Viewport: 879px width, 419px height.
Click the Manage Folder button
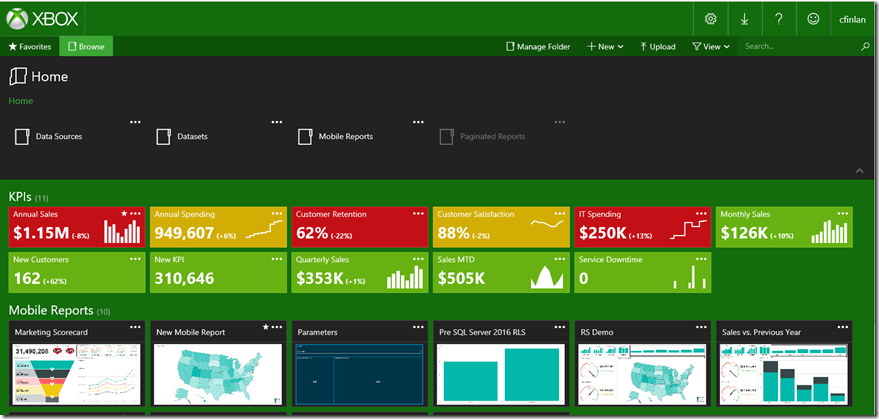[538, 47]
